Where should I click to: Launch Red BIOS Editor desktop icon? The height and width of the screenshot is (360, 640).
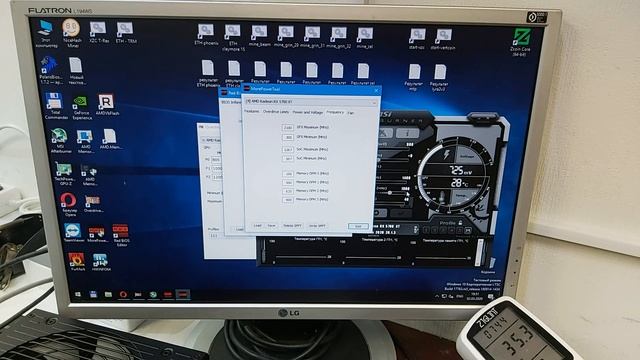tap(121, 235)
